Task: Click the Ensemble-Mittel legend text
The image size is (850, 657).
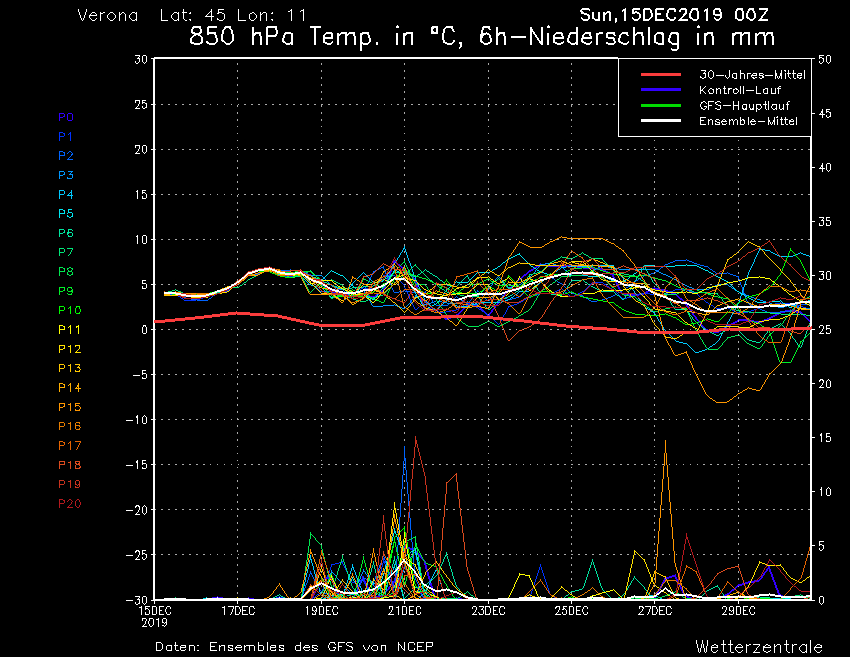Action: (x=748, y=121)
